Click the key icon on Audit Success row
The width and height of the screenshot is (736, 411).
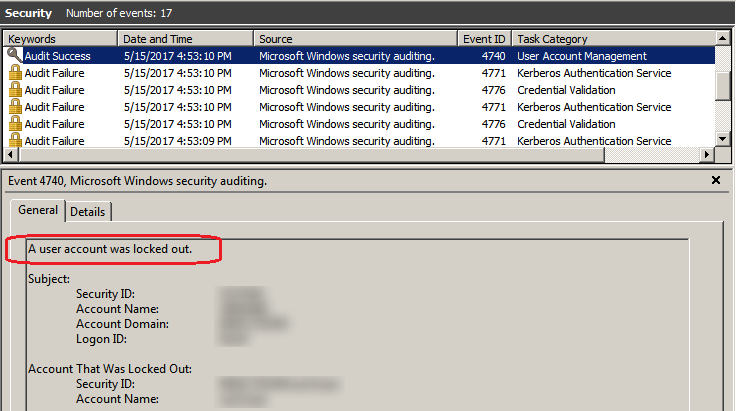click(14, 56)
